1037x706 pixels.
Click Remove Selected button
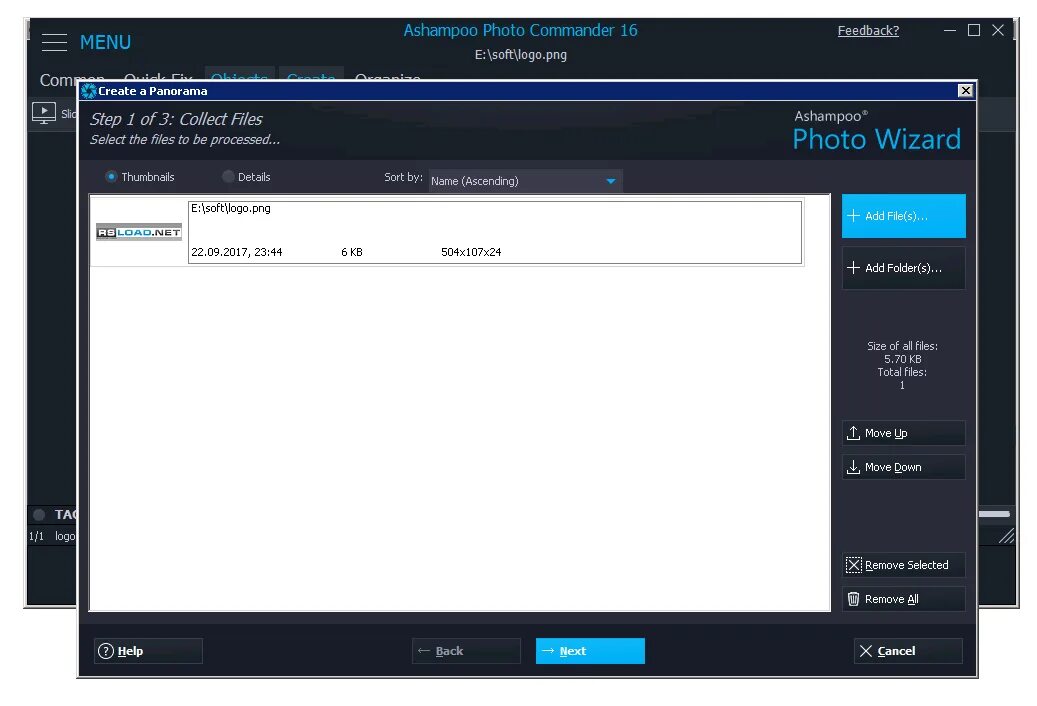tap(903, 565)
